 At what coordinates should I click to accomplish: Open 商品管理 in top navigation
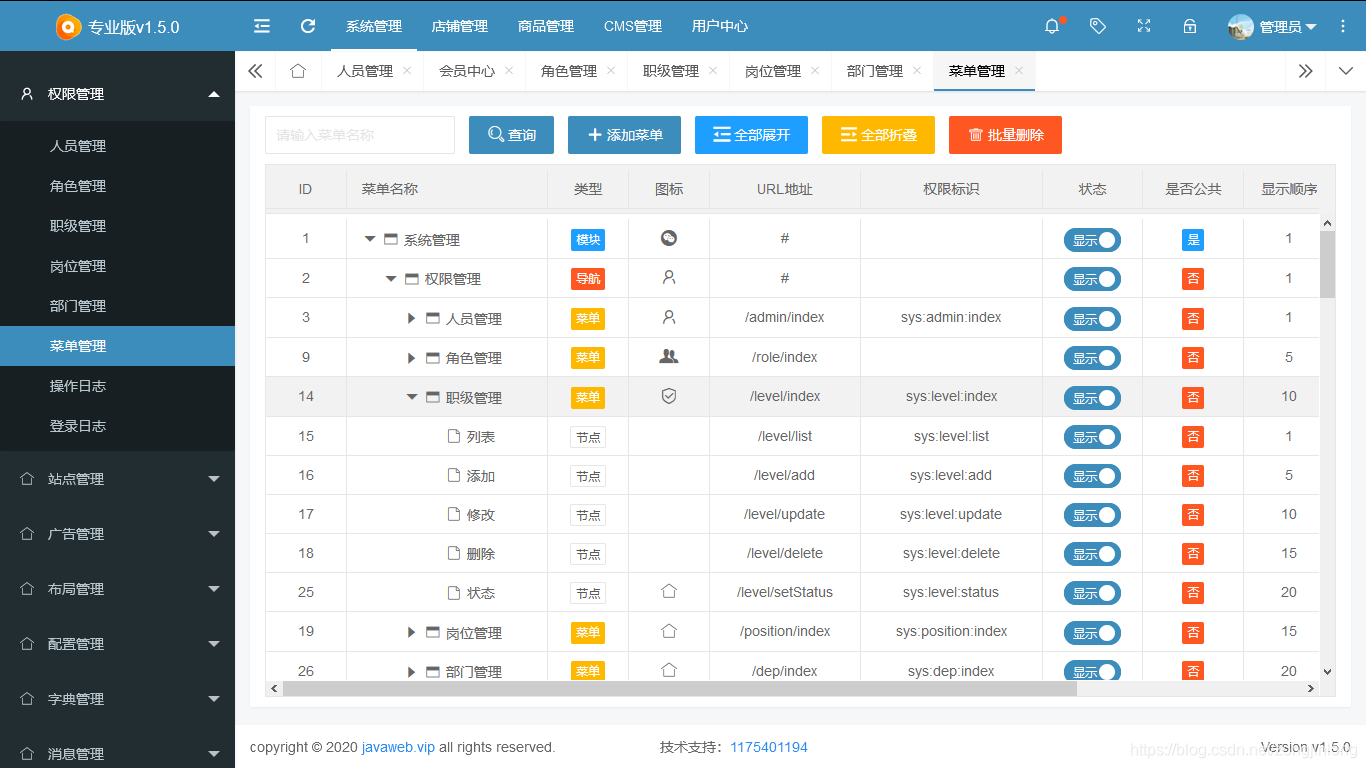point(546,26)
